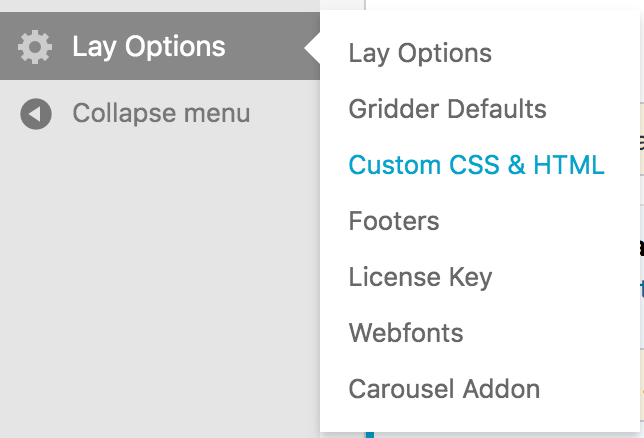The height and width of the screenshot is (438, 644).
Task: Open the License Key settings
Action: (x=420, y=277)
